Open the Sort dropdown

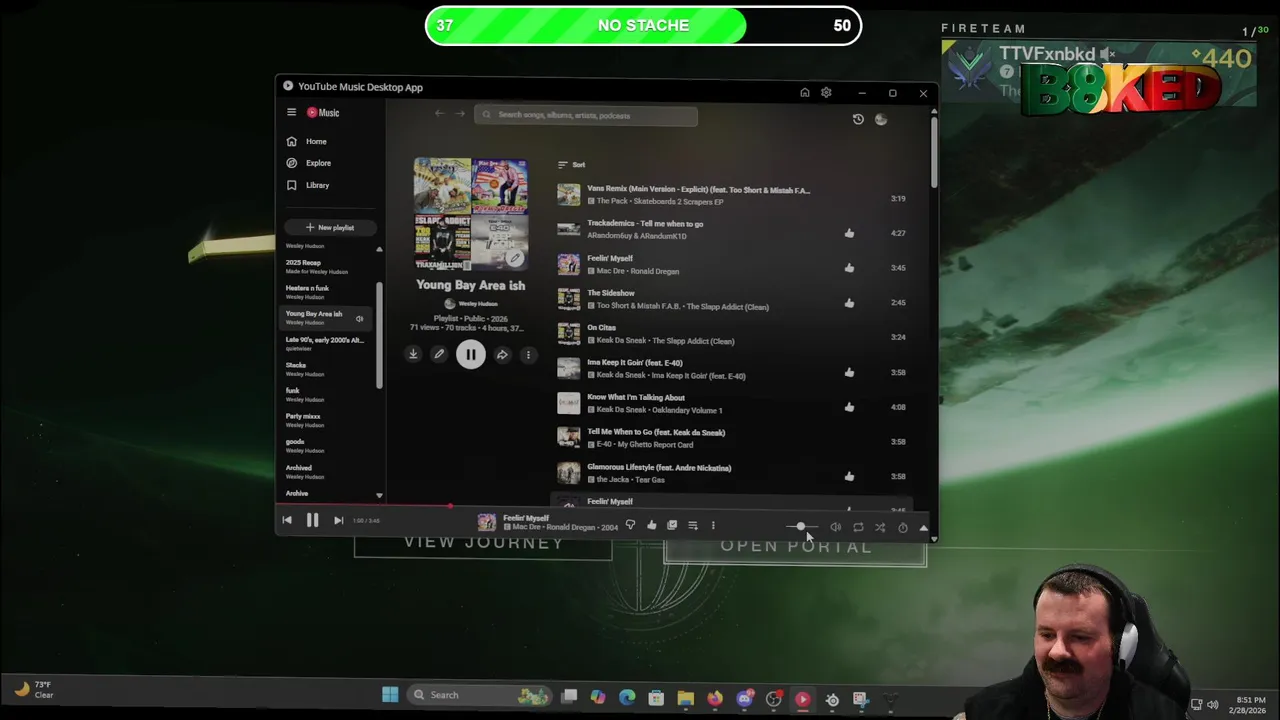[x=572, y=164]
